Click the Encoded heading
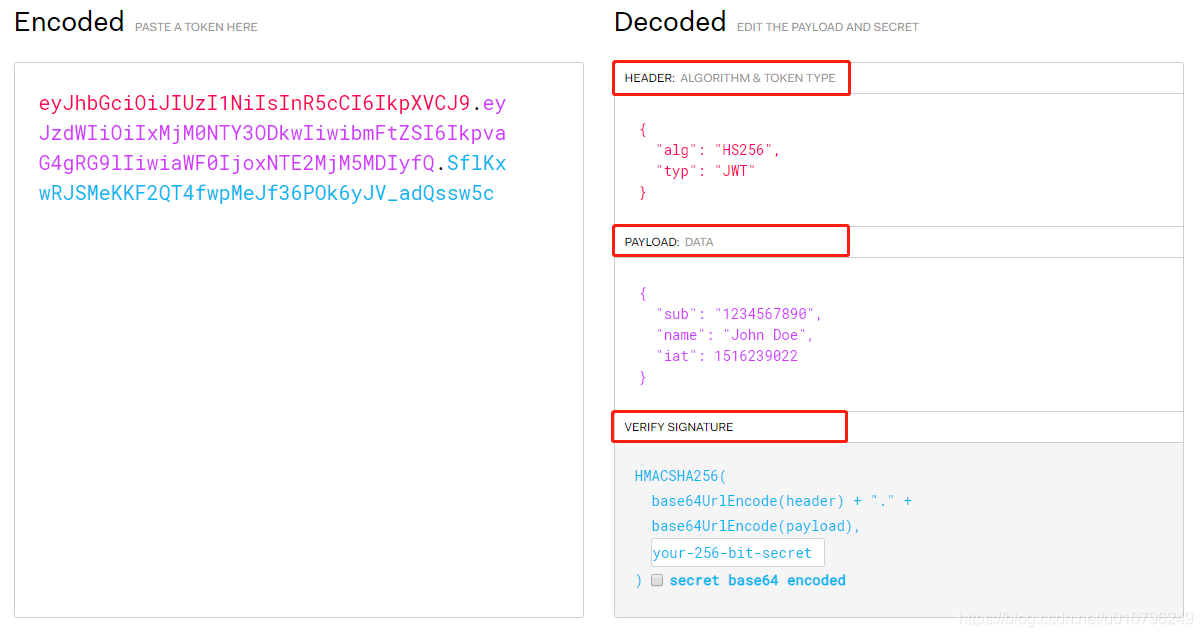Image resolution: width=1203 pixels, height=637 pixels. tap(69, 22)
